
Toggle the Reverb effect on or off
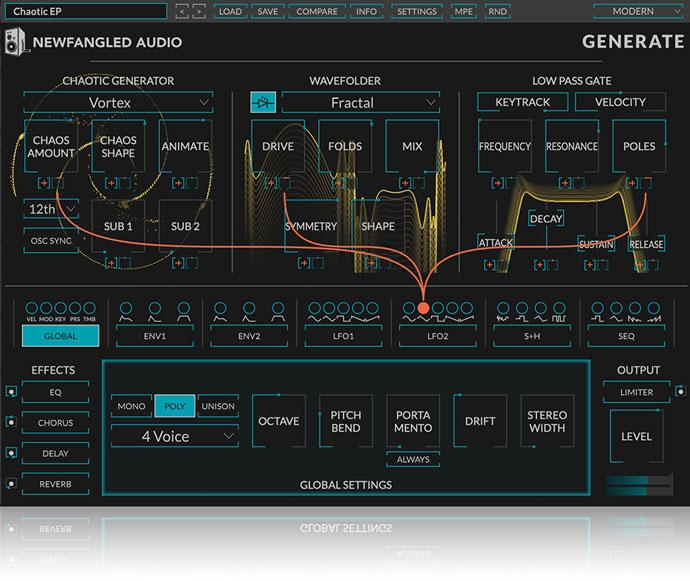[x=10, y=483]
